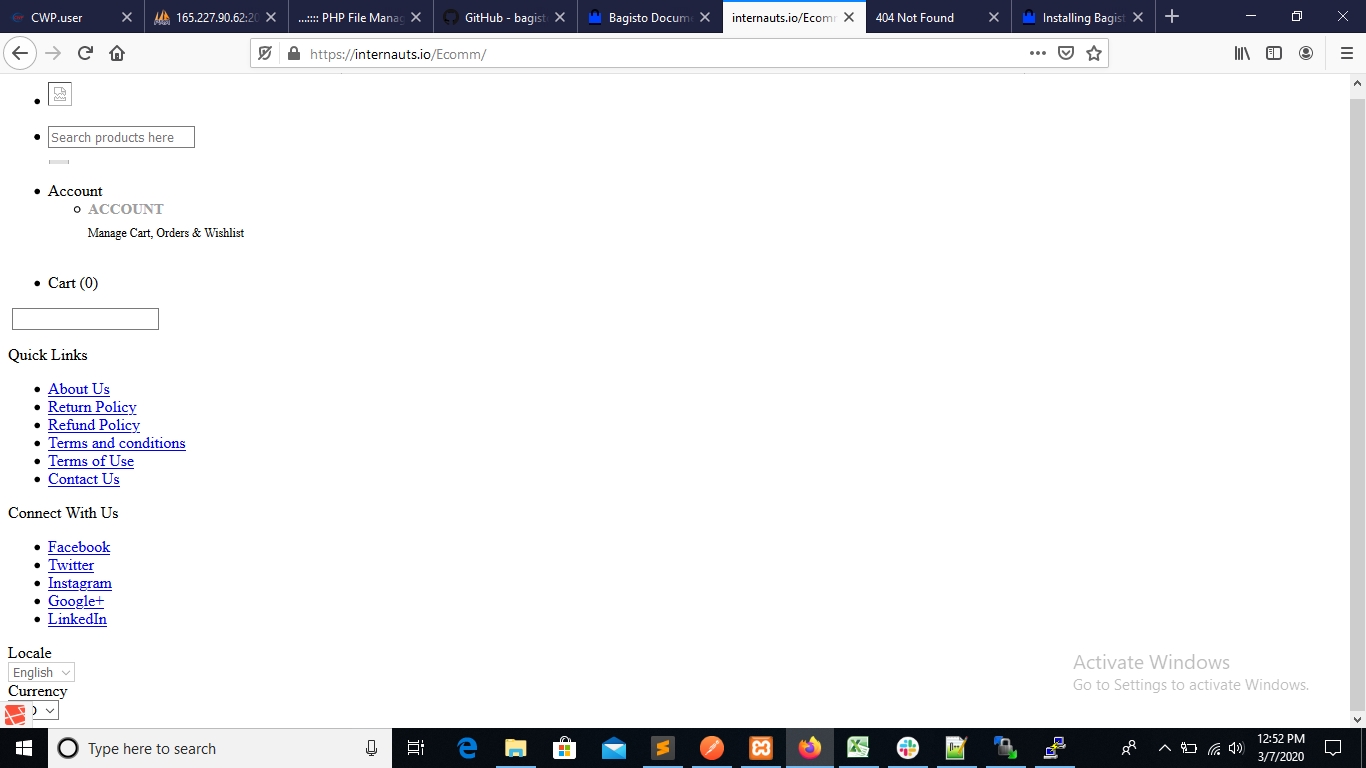The height and width of the screenshot is (768, 1366).
Task: Click the broken logo image
Action: [x=60, y=94]
